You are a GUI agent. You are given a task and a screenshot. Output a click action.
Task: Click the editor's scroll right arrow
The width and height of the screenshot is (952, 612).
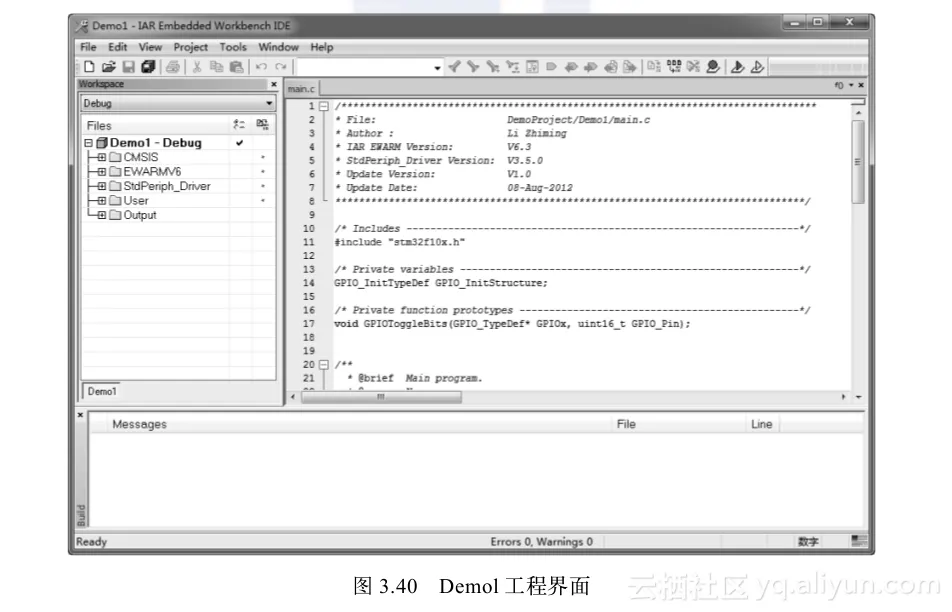click(843, 397)
